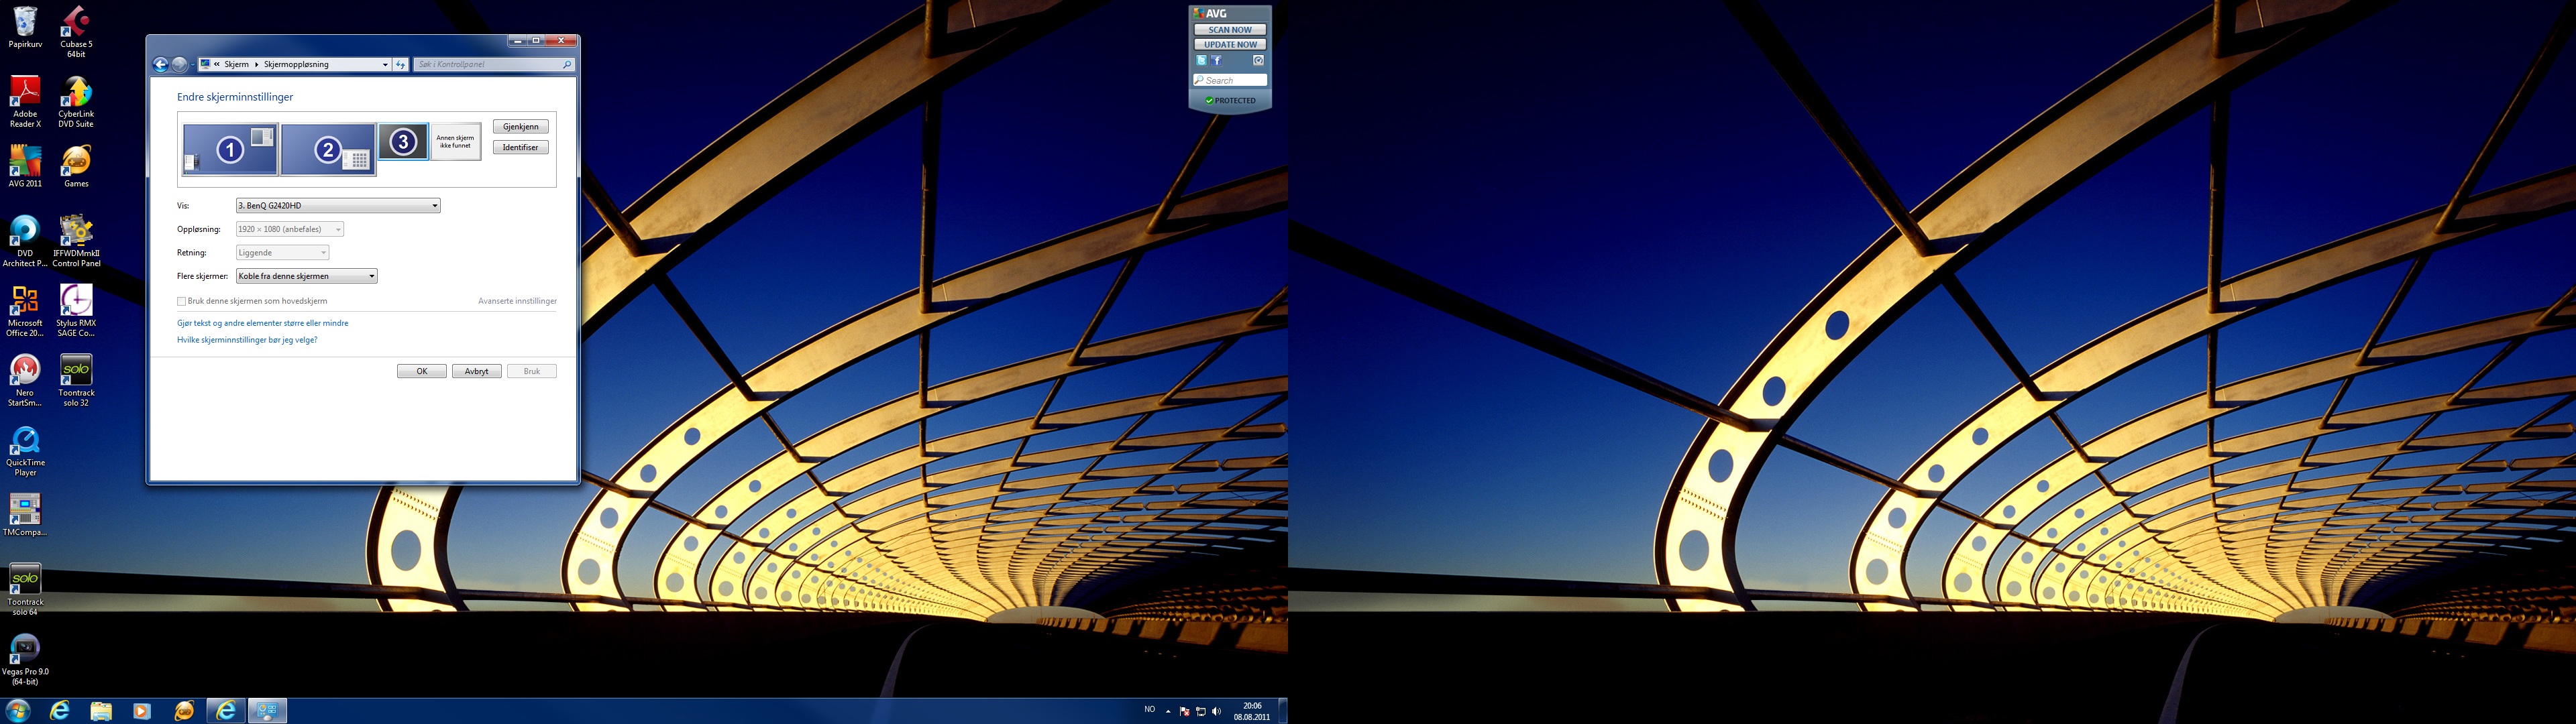The width and height of the screenshot is (2576, 724).
Task: Open the Papirkurv recycle bin icon
Action: click(25, 27)
